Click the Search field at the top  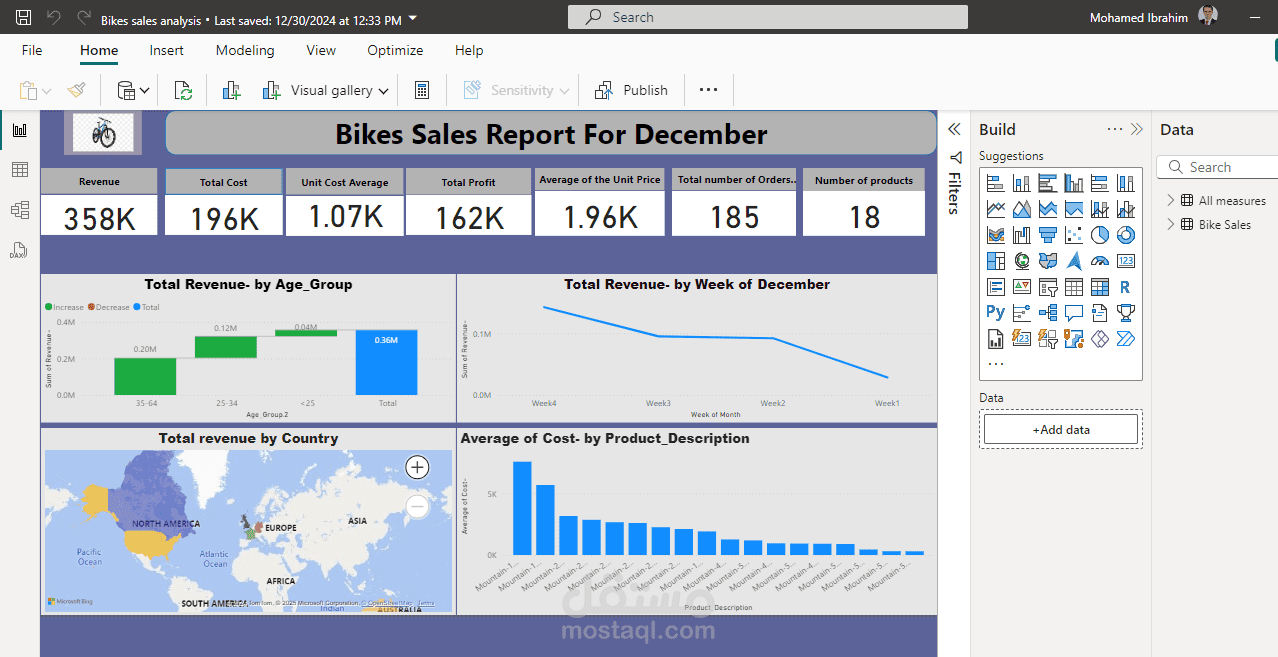[x=767, y=16]
